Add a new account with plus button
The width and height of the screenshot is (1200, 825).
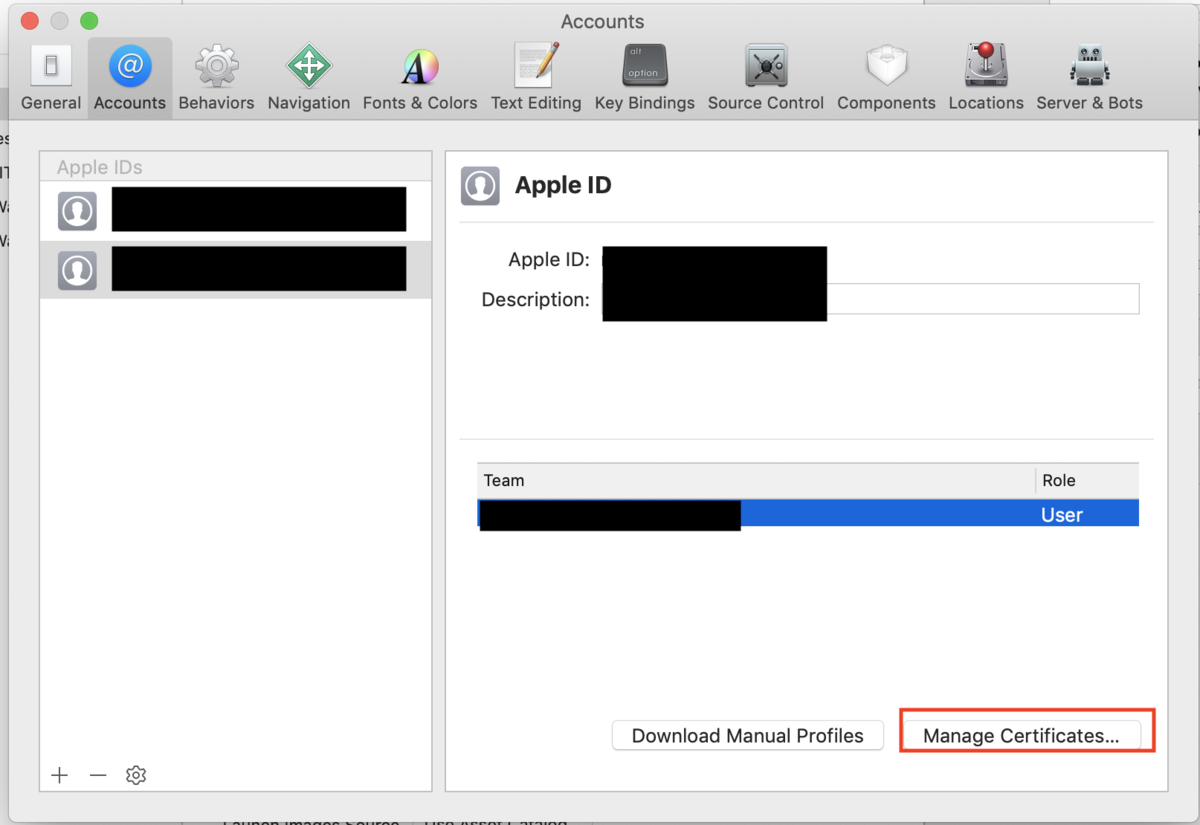click(59, 775)
